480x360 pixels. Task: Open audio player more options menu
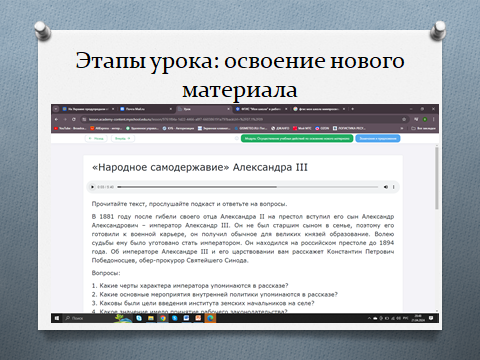(x=394, y=187)
